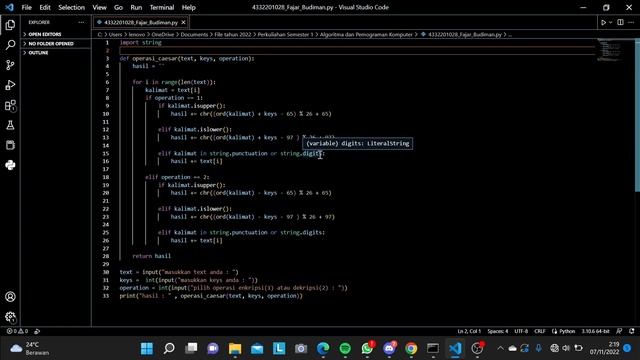Screen dimensions: 640x360
Task: Select the 4332201028_Fajar_Budiman.py editor tab
Action: (141, 22)
